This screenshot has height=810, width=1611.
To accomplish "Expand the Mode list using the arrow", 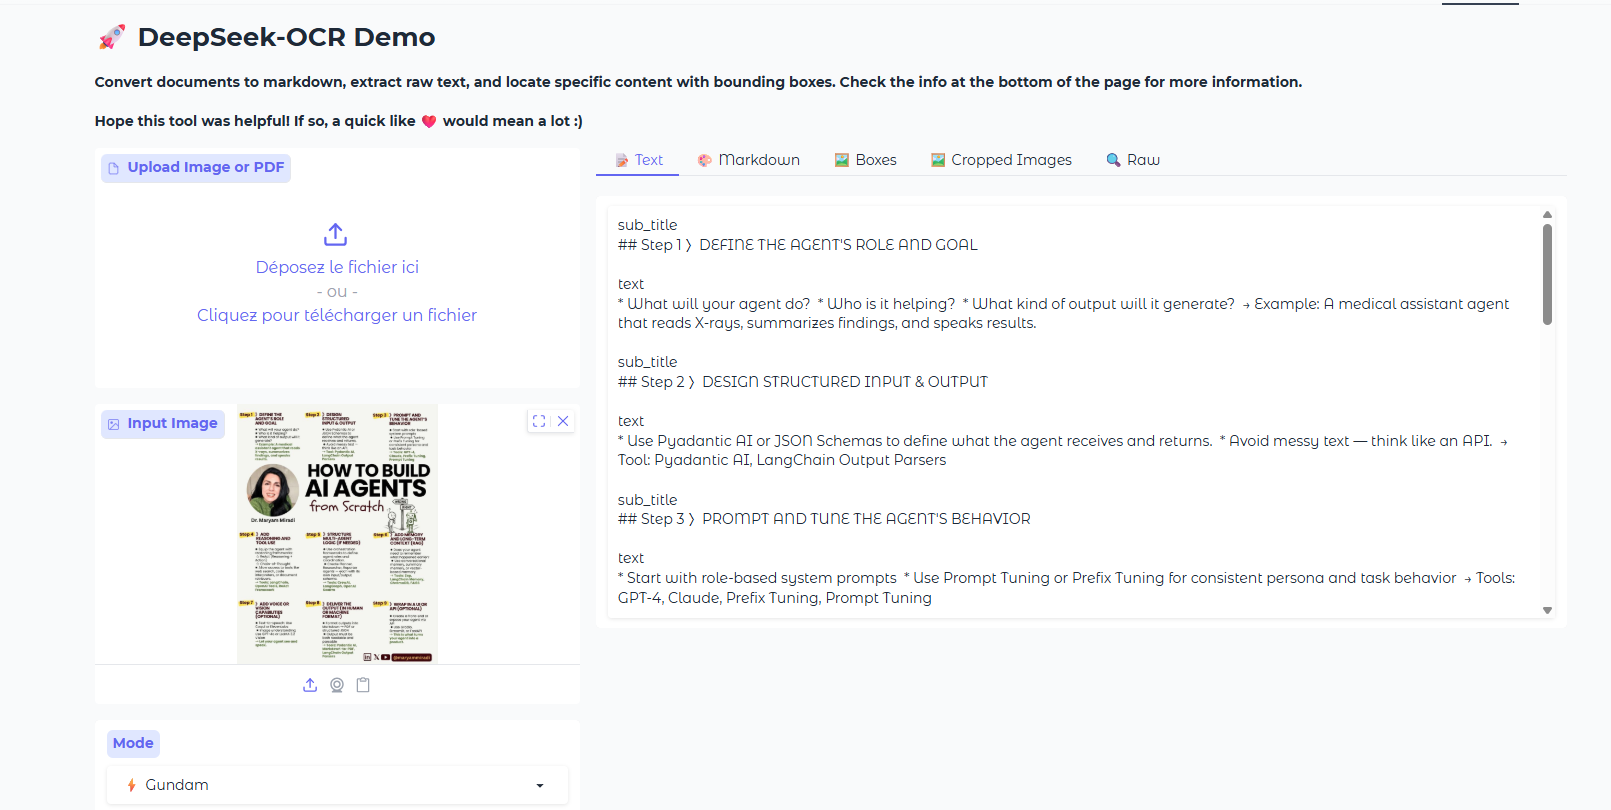I will (x=540, y=785).
